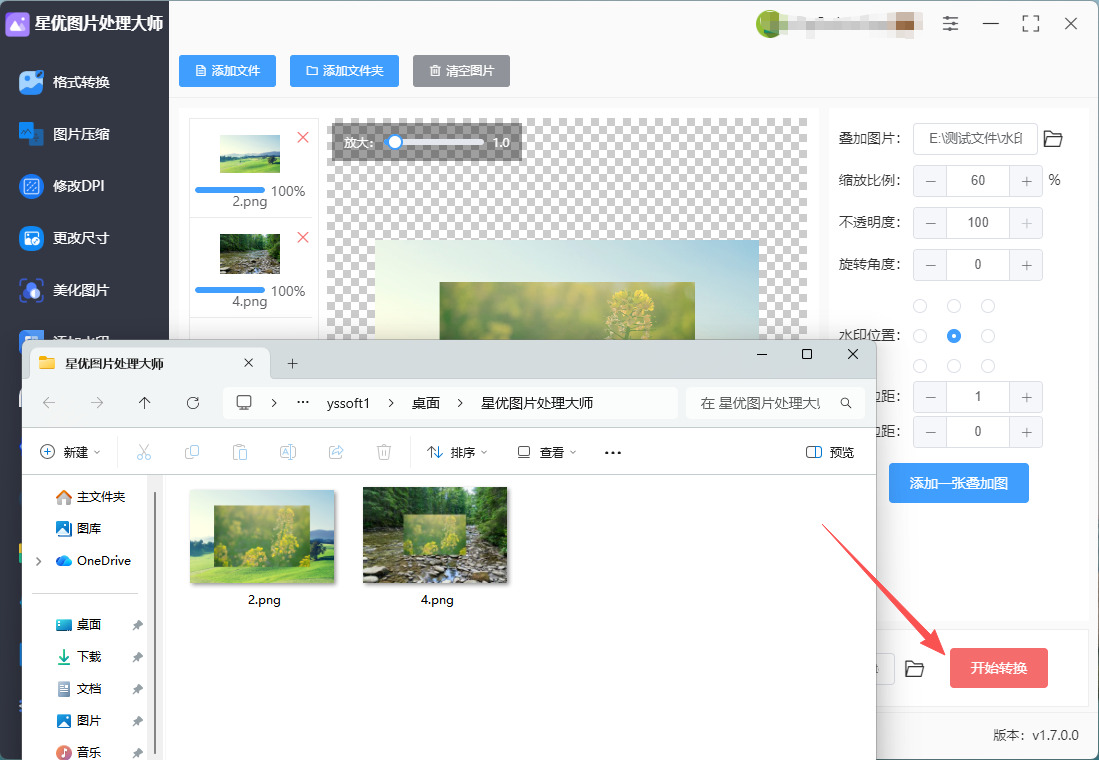Open app settings icon in title bar
This screenshot has height=760, width=1099.
pyautogui.click(x=950, y=23)
